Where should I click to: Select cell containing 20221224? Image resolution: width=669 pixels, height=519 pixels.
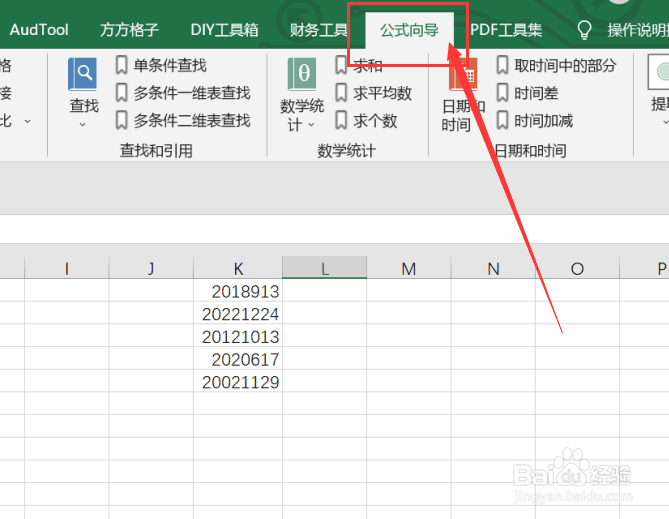pos(238,314)
